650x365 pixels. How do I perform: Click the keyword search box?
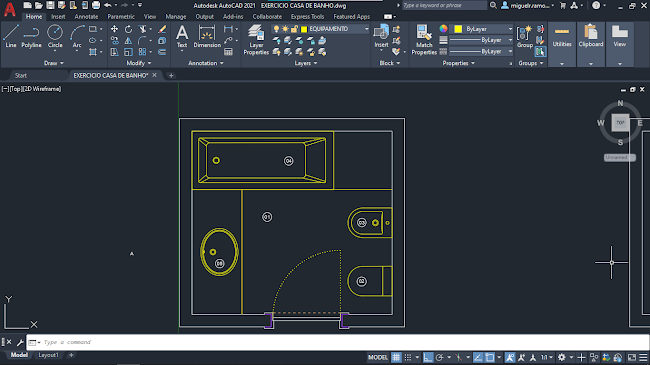(x=444, y=5)
